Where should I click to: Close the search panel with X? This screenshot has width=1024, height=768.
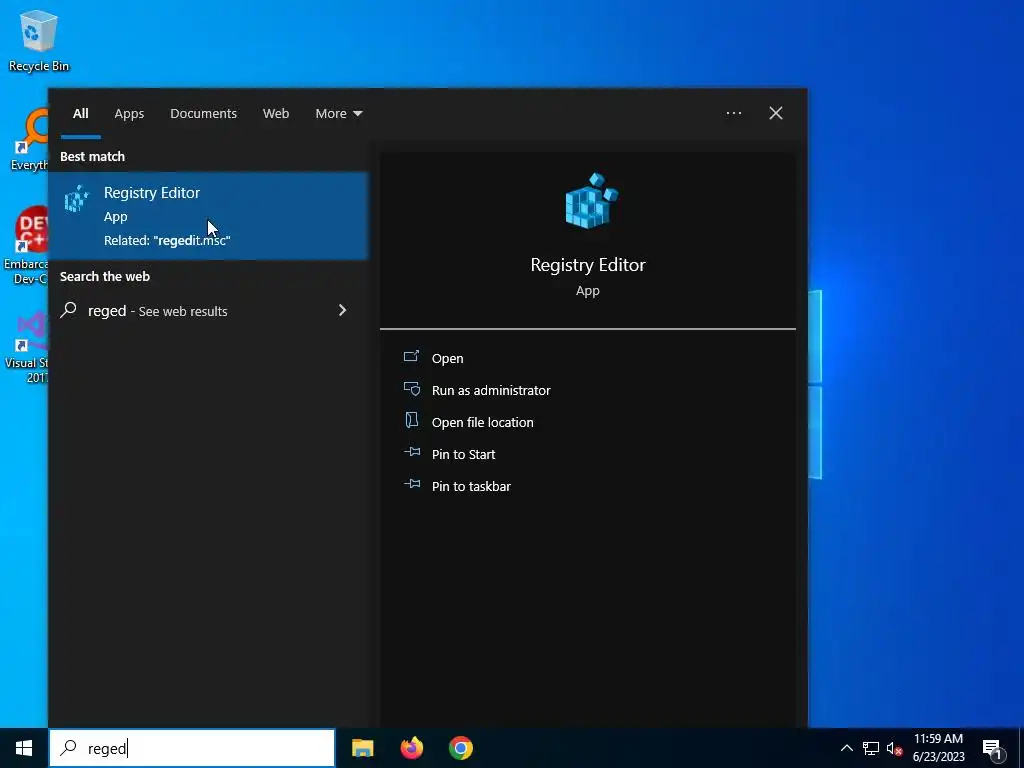[x=776, y=113]
